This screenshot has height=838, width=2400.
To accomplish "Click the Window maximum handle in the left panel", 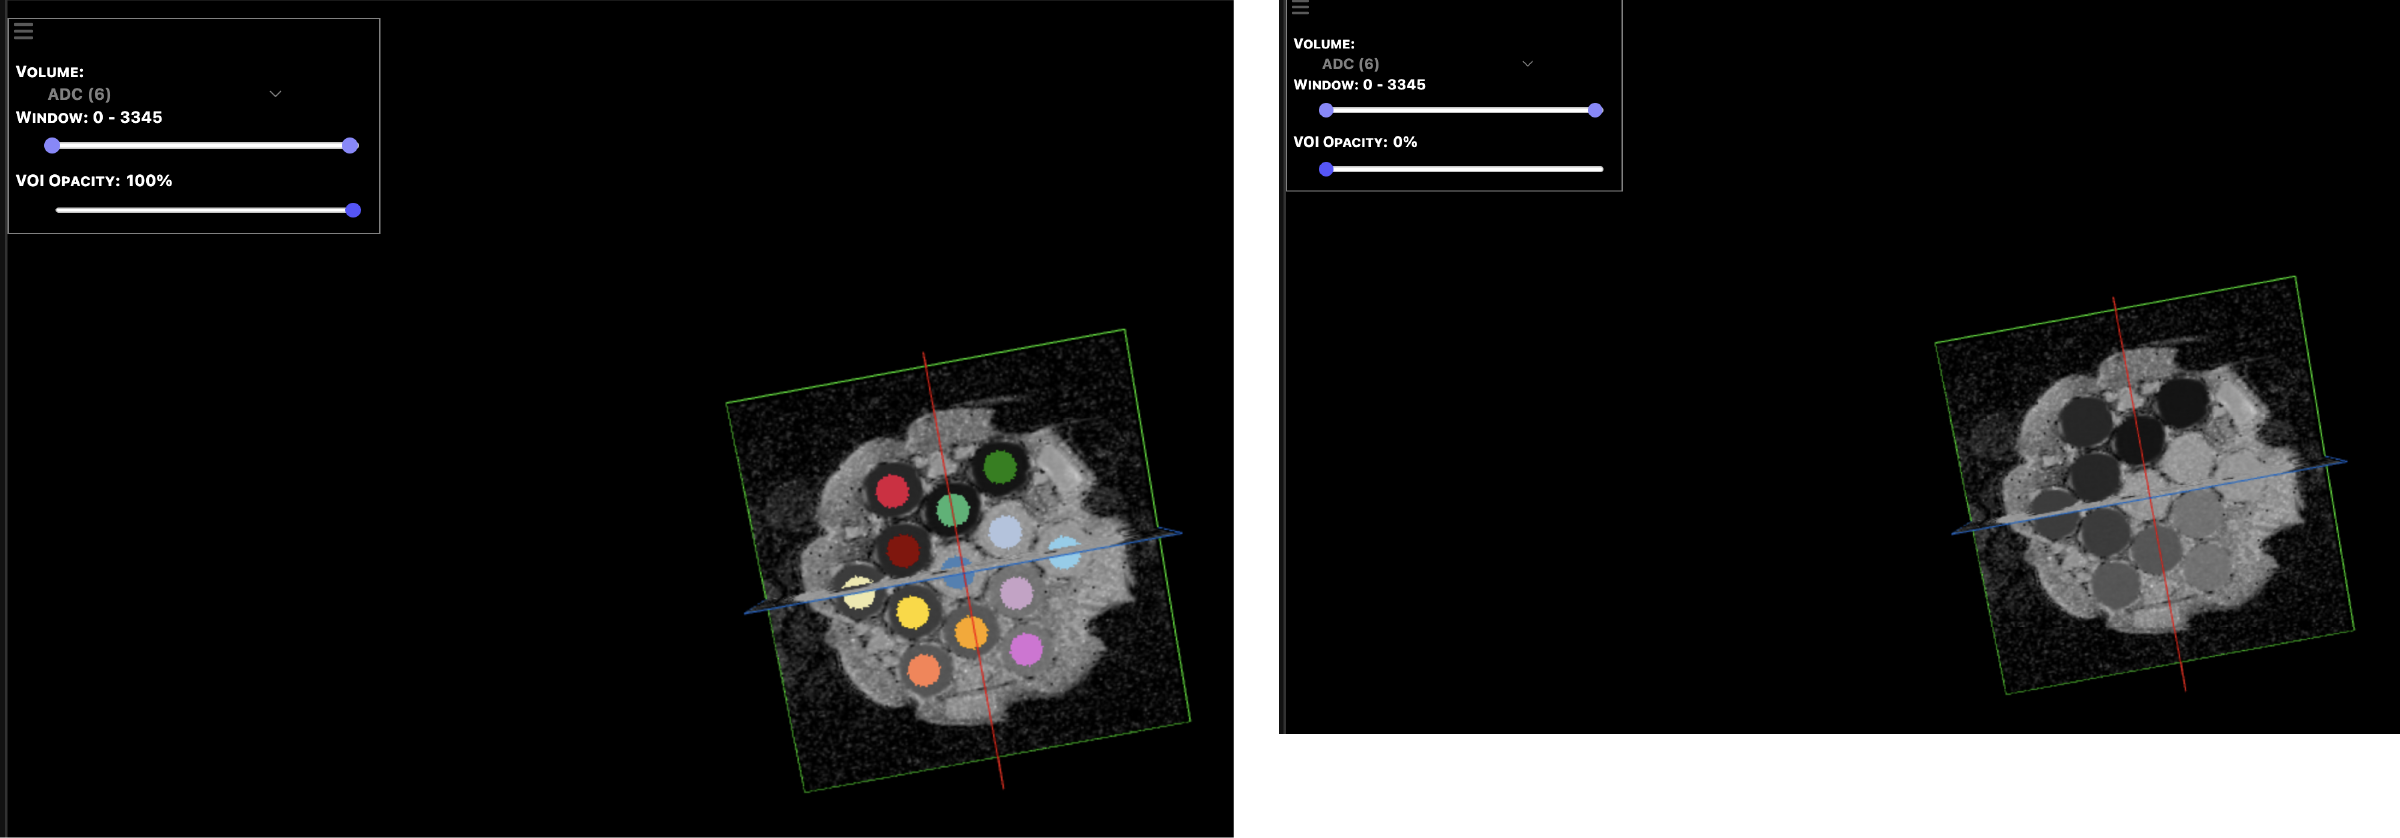I will coord(350,146).
